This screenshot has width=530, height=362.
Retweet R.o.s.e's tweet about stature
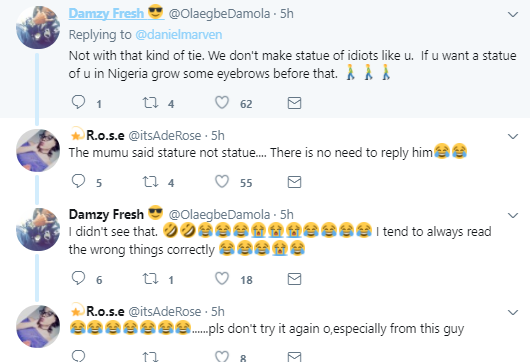150,182
